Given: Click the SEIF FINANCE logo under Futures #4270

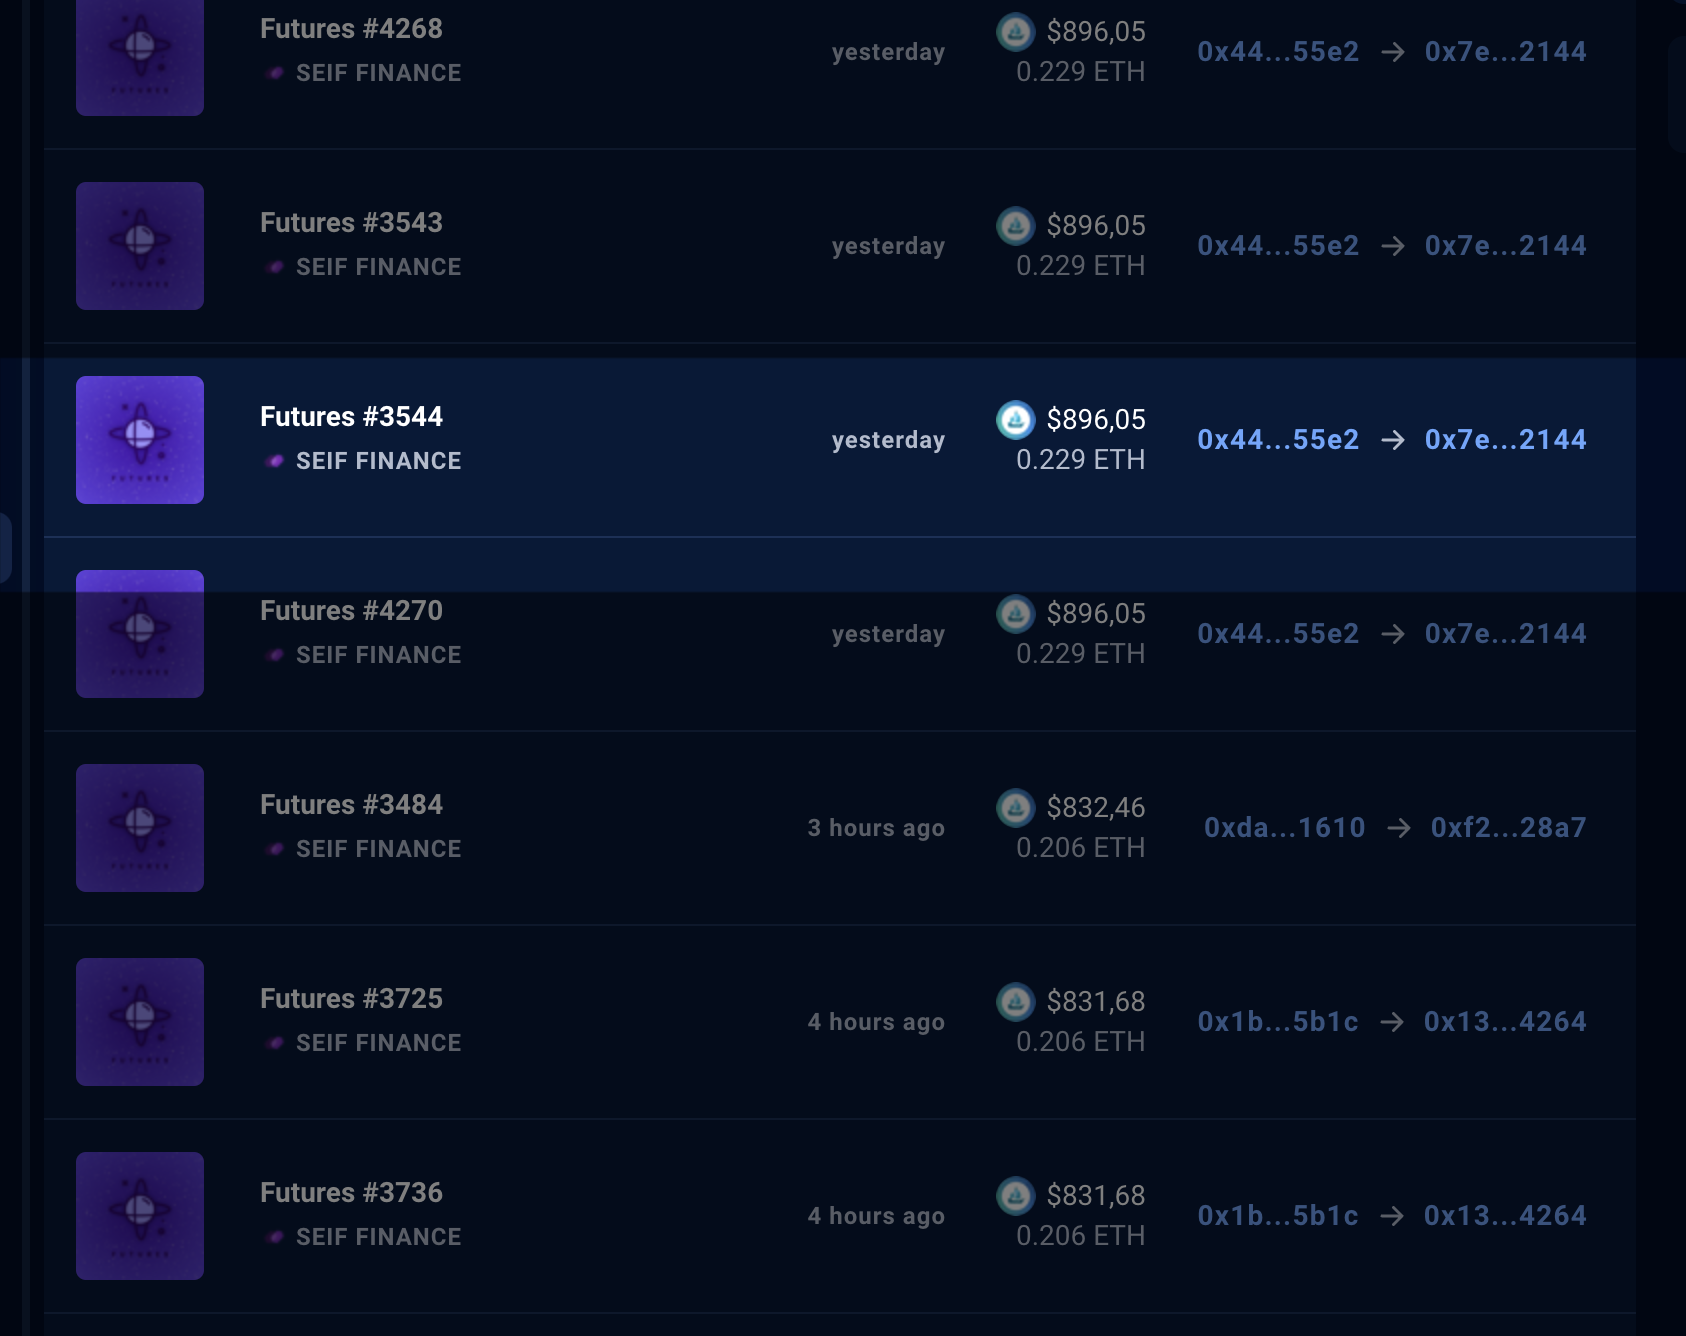Looking at the screenshot, I should (x=275, y=655).
